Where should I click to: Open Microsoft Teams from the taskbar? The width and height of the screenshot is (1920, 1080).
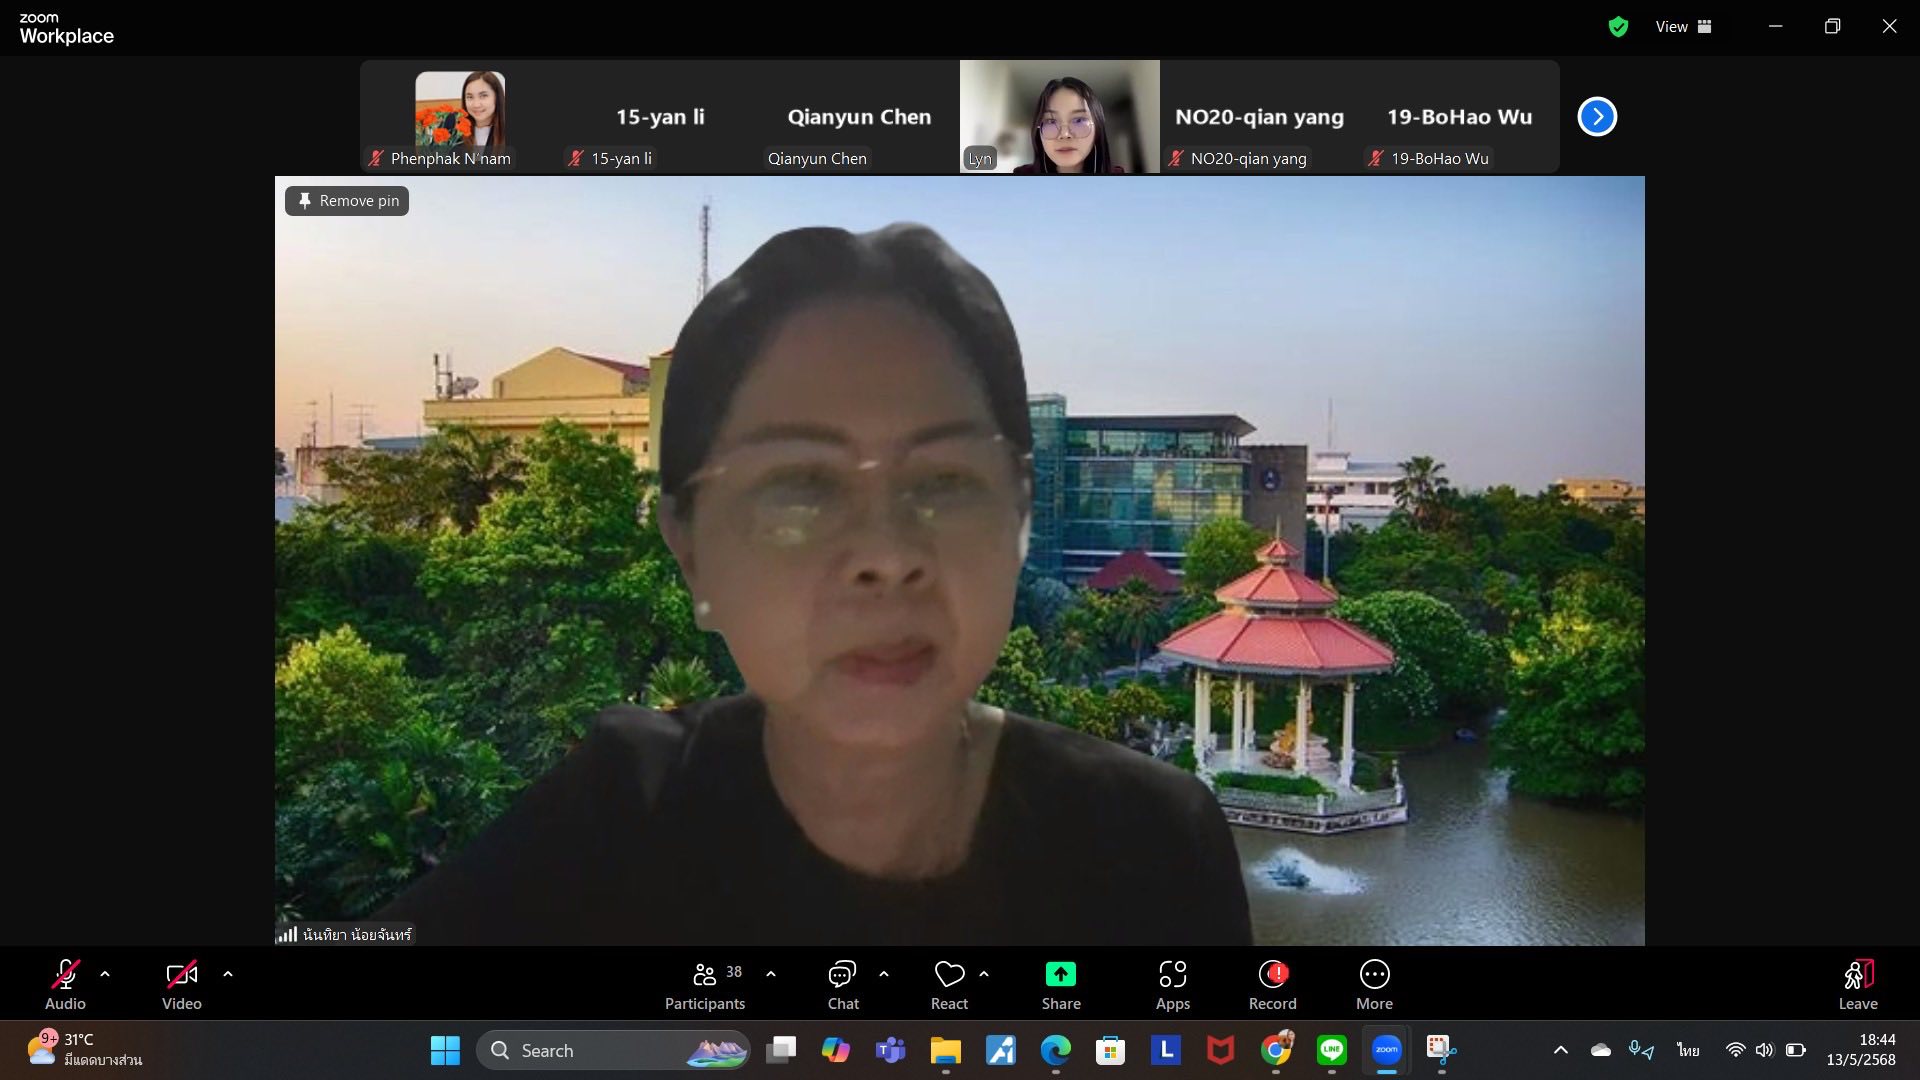(x=890, y=1050)
